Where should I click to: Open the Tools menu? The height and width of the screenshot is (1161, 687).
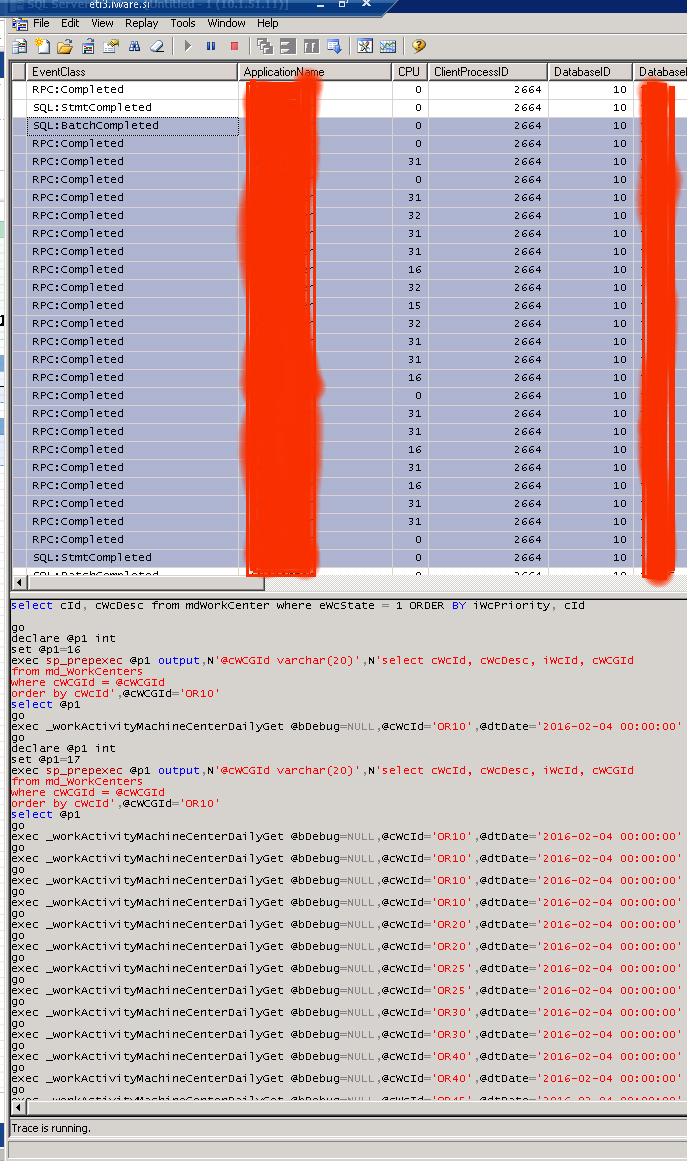pos(183,24)
